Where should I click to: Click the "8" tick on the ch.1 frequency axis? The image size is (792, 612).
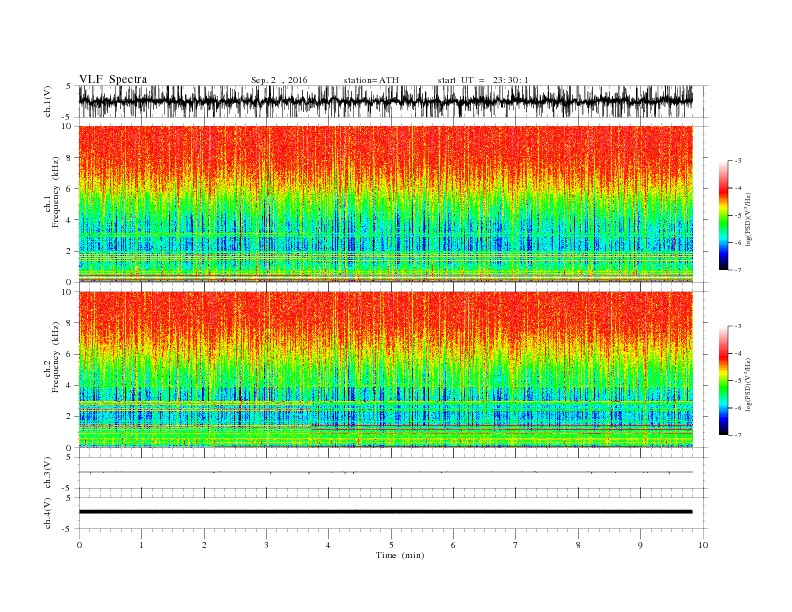[x=70, y=158]
